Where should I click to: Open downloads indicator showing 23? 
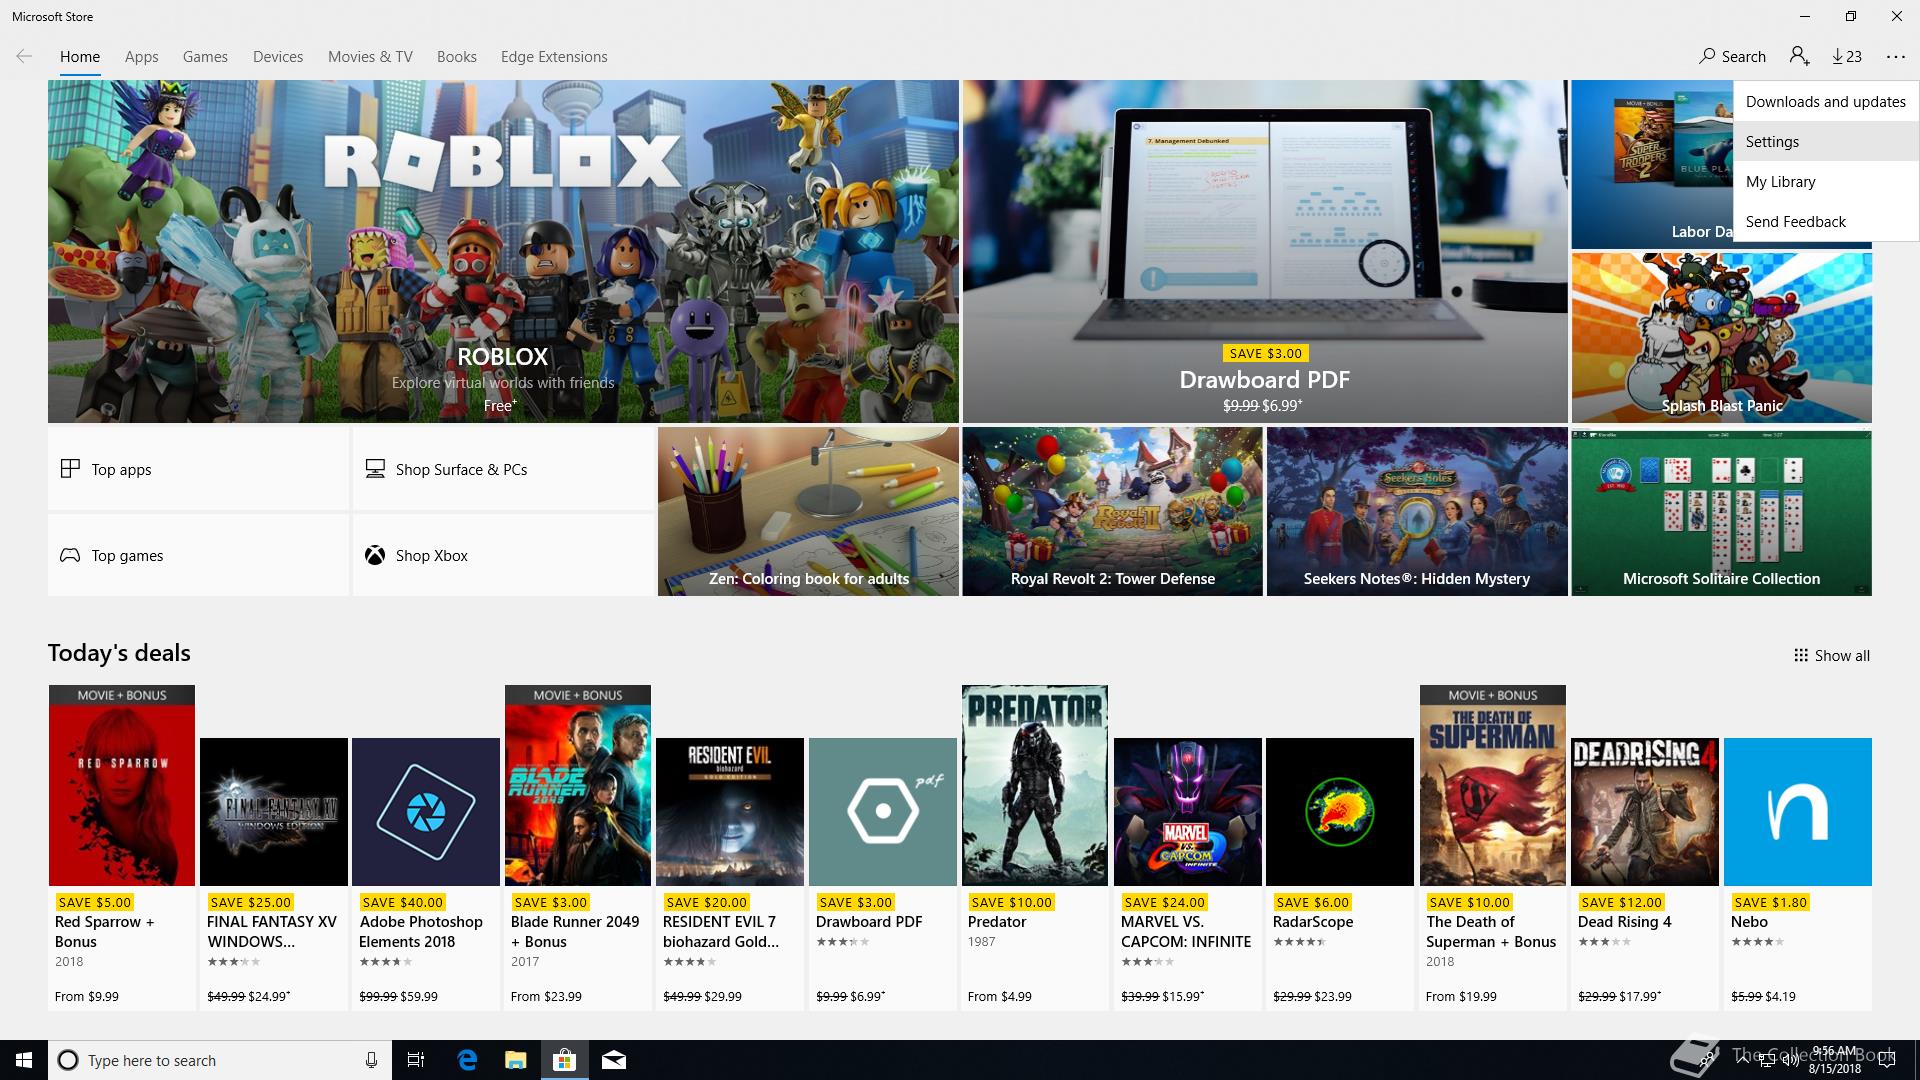[x=1847, y=57]
